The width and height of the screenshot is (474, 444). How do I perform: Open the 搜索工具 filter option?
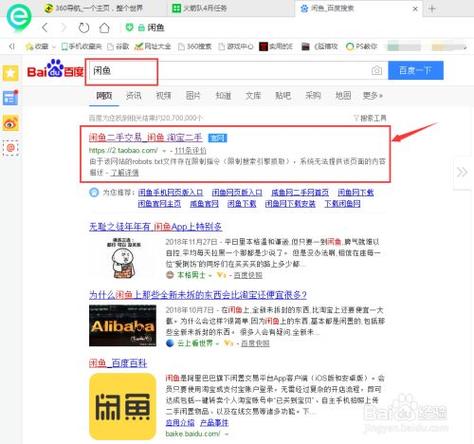(x=370, y=118)
